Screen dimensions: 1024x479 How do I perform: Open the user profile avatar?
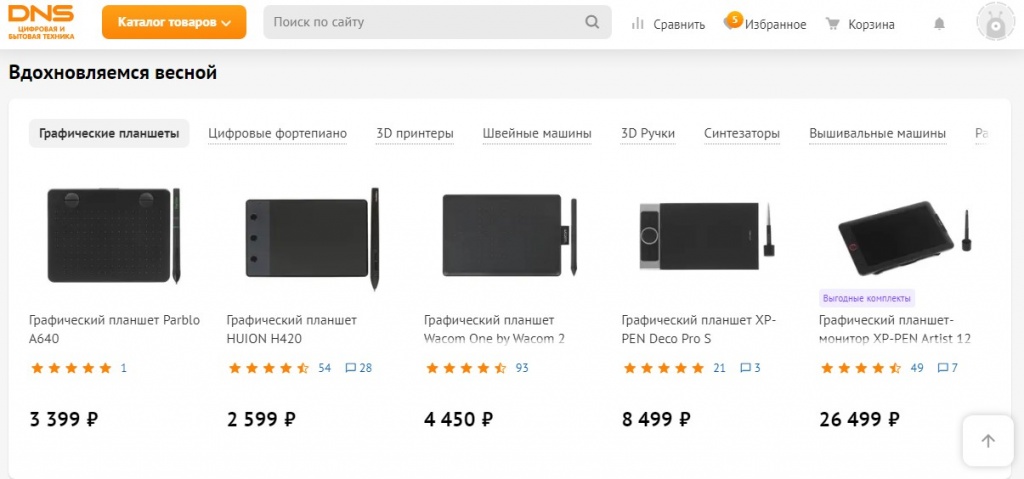pos(995,24)
